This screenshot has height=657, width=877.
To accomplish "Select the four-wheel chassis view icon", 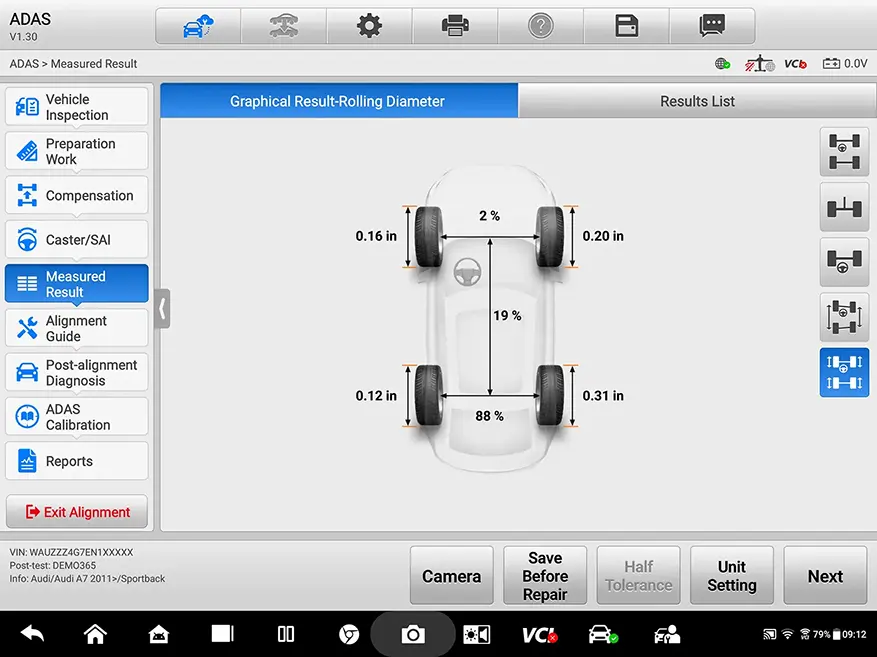I will [844, 153].
